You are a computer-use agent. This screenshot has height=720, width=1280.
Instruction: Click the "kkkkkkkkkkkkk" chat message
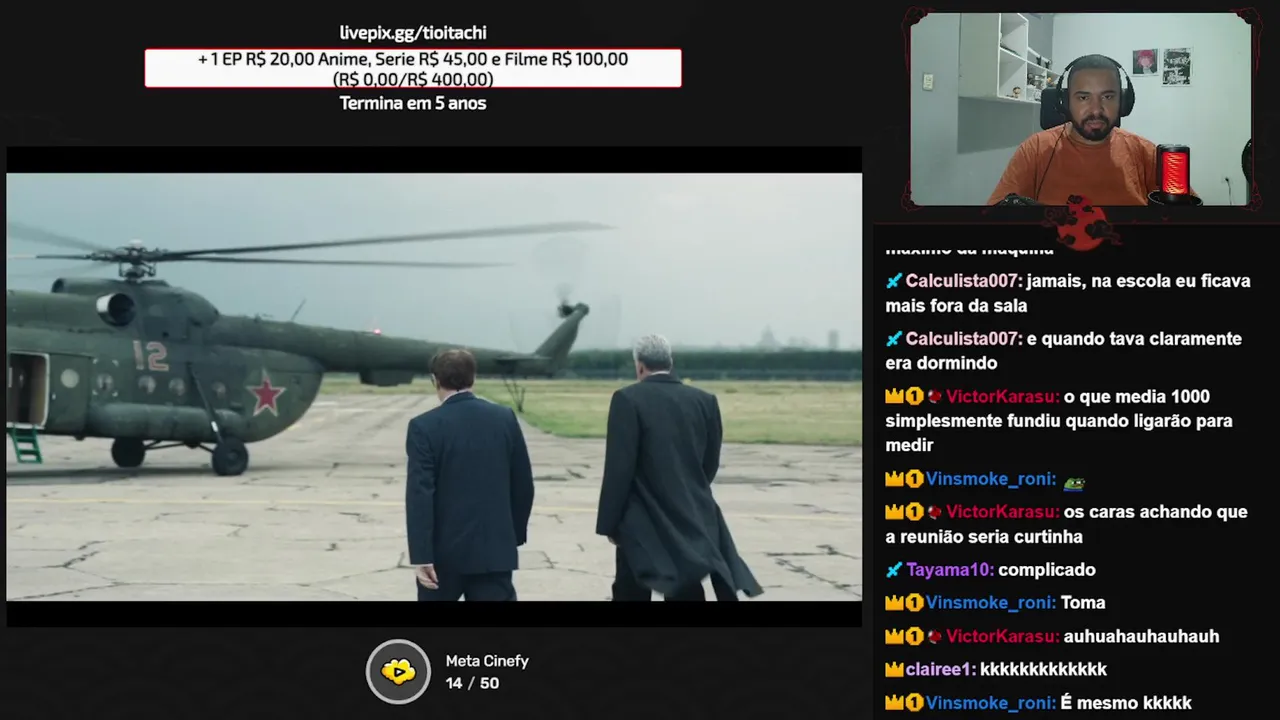(x=1043, y=669)
